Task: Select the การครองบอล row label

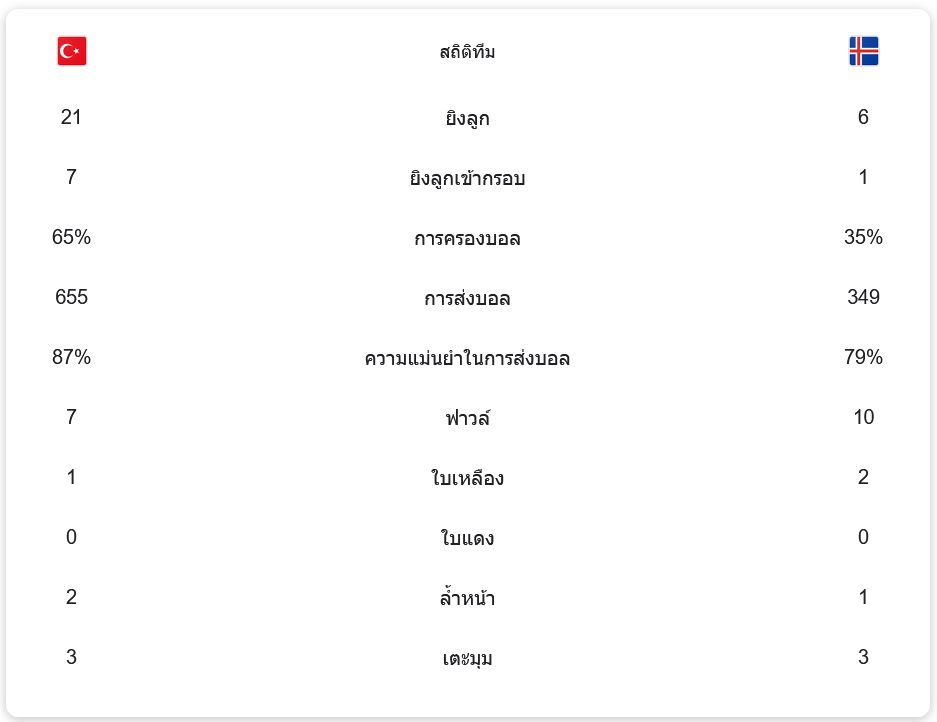Action: pyautogui.click(x=467, y=239)
